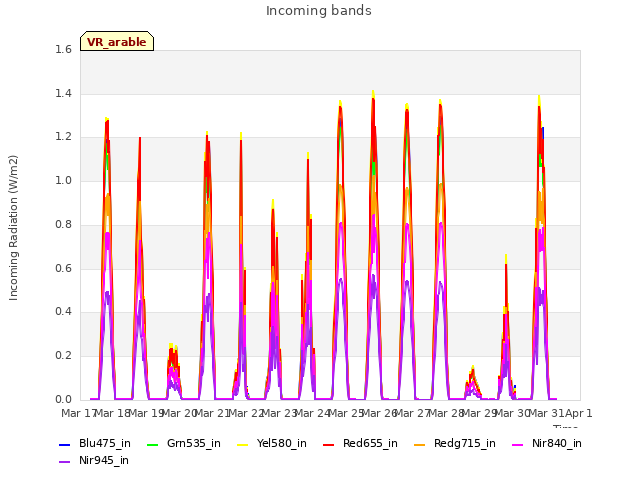Image resolution: width=640 pixels, height=480 pixels.
Task: Click the magenta Nir840_in legend swatch
Action: [x=518, y=444]
